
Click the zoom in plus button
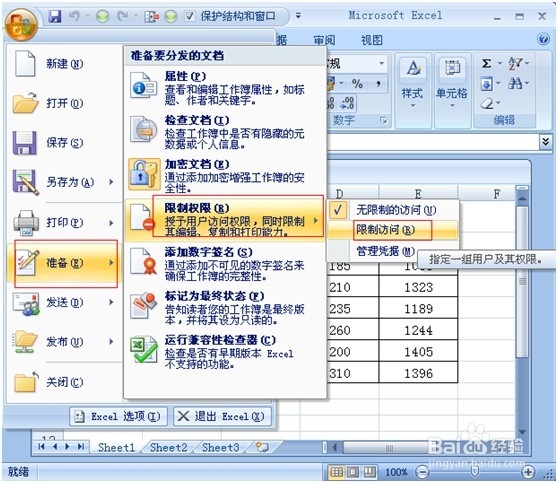coord(528,472)
